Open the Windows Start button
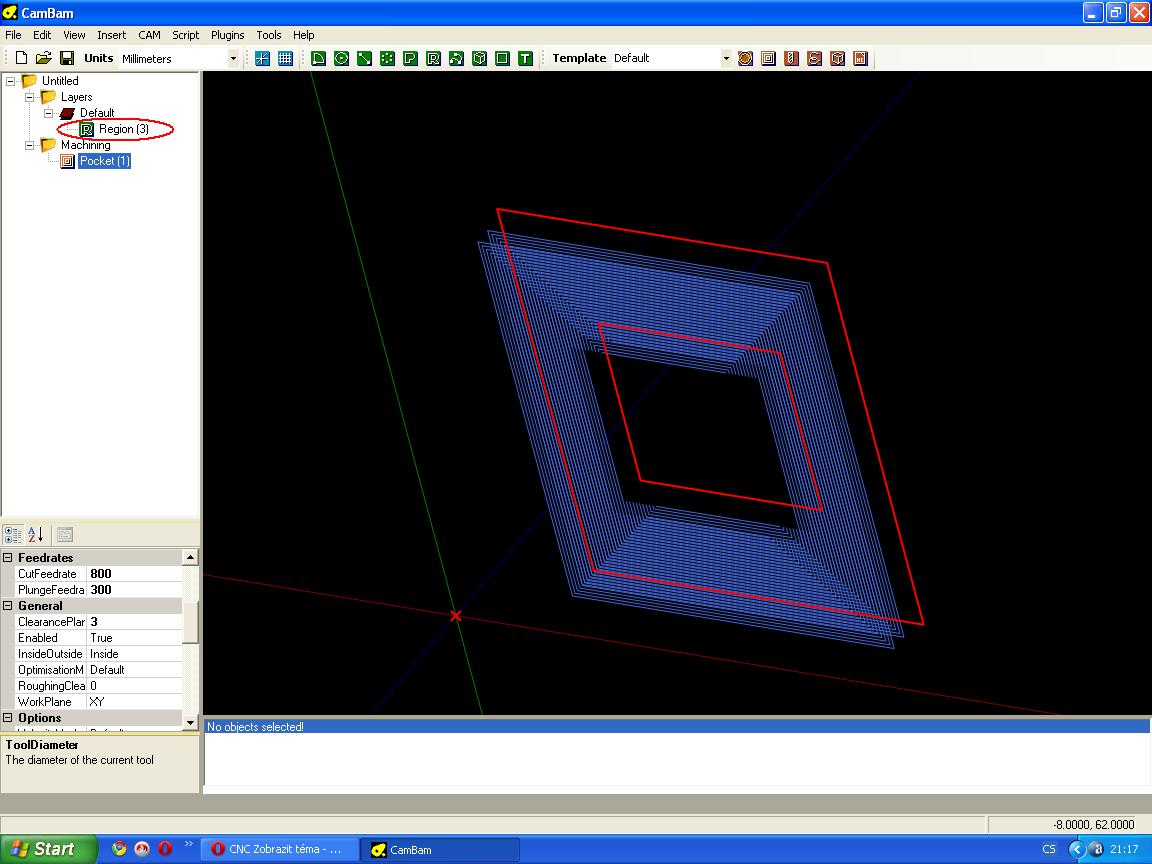Viewport: 1152px width, 864px height. click(x=48, y=849)
